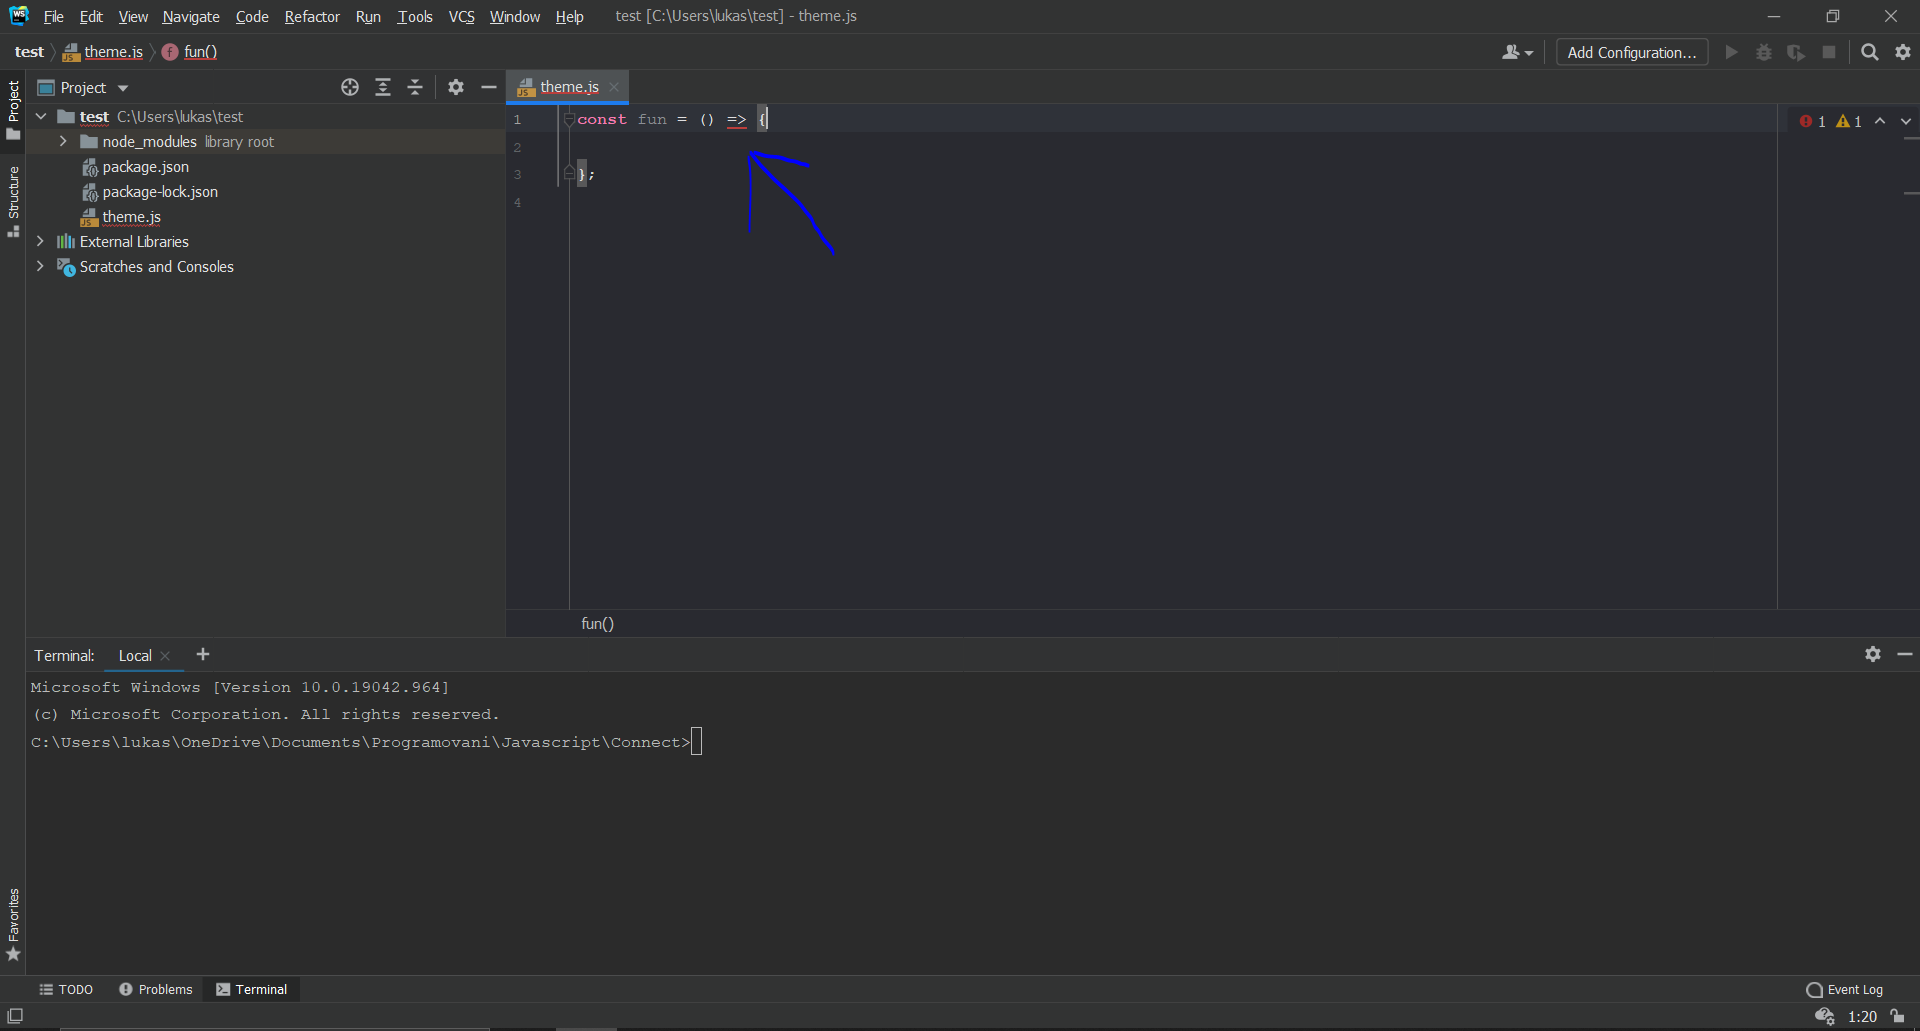Open IDE Settings via the gear icon
This screenshot has height=1031, width=1920.
[1903, 52]
